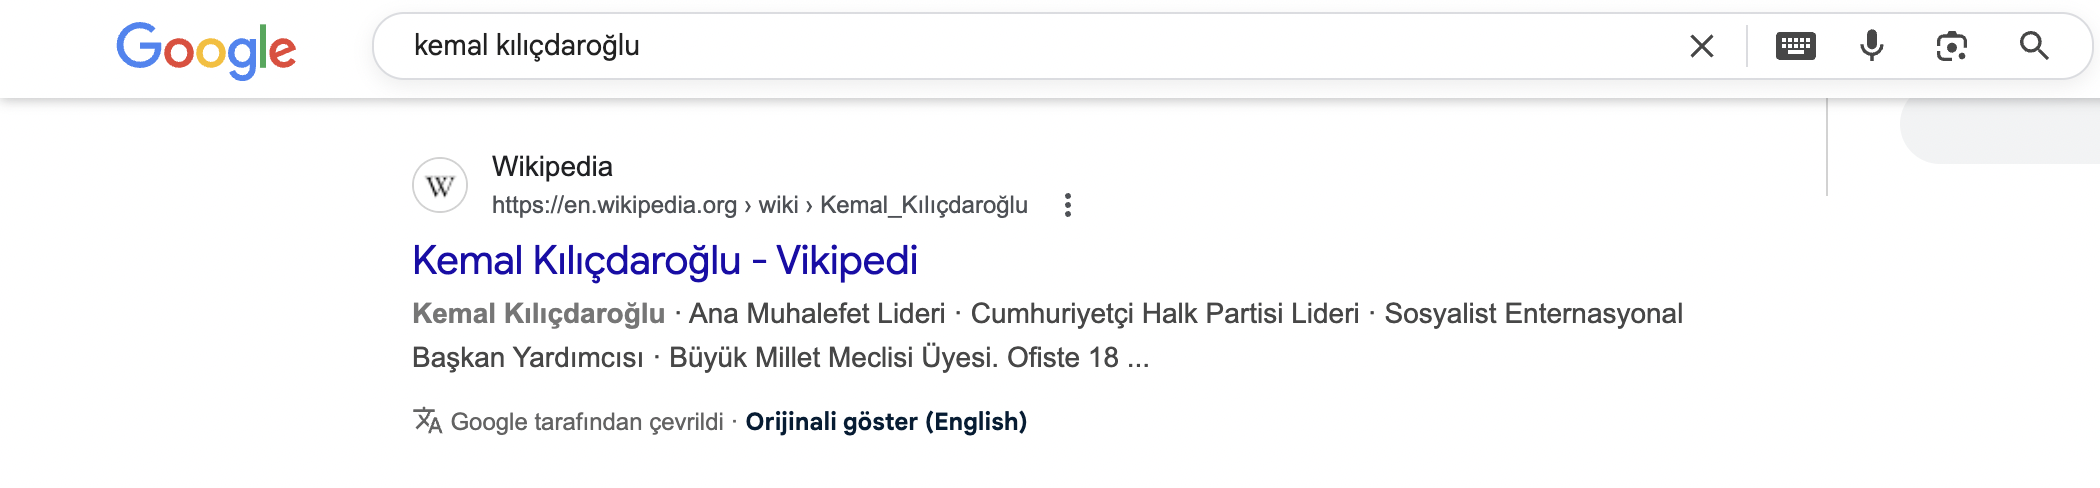Open "Kemal Kılıçdaroğlu - Vikipedi" result
Screen dimensions: 2100x488
[664, 261]
